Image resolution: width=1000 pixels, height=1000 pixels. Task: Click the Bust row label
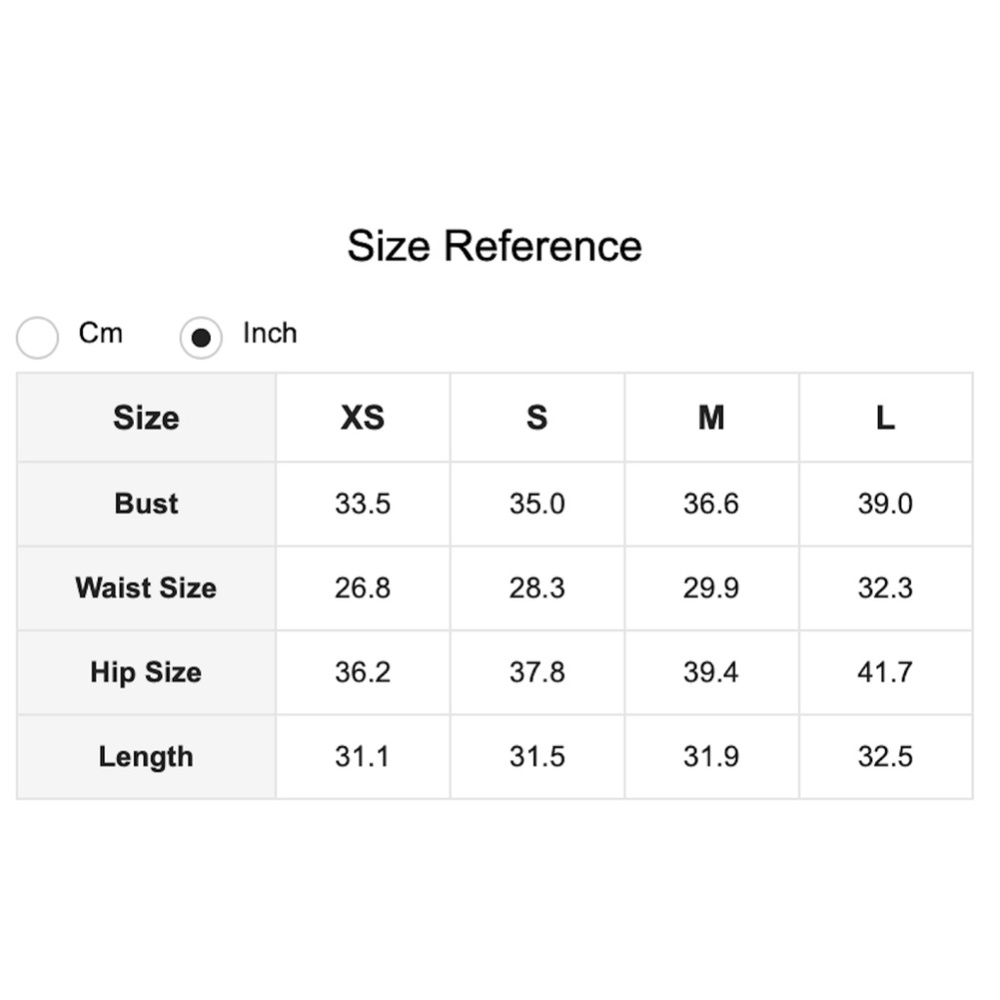147,504
